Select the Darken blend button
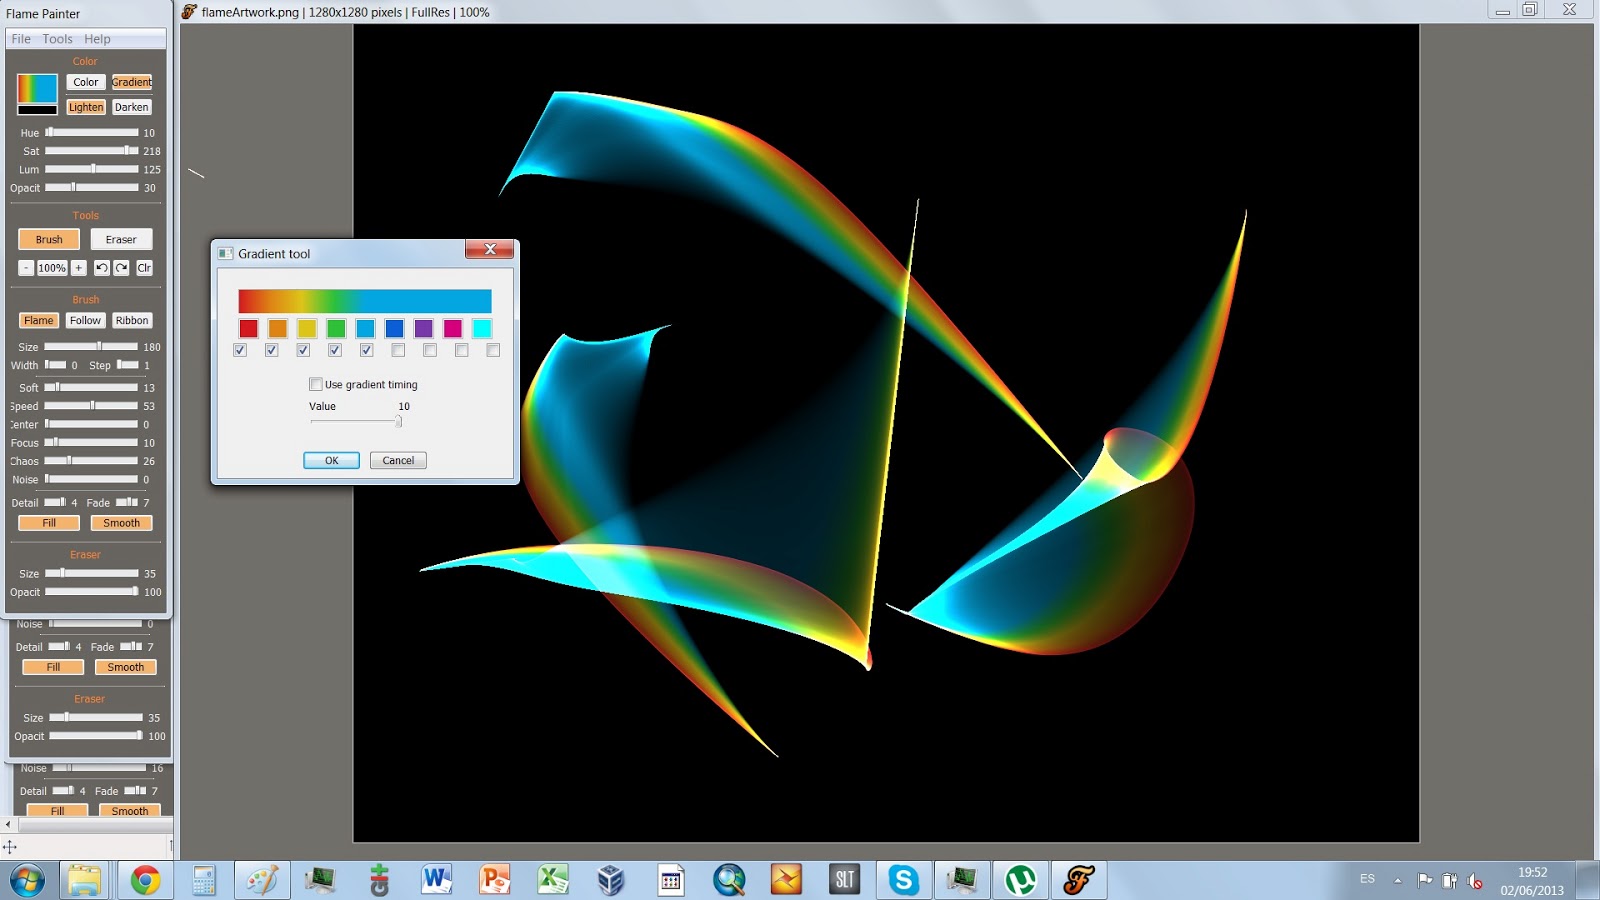 tap(132, 107)
